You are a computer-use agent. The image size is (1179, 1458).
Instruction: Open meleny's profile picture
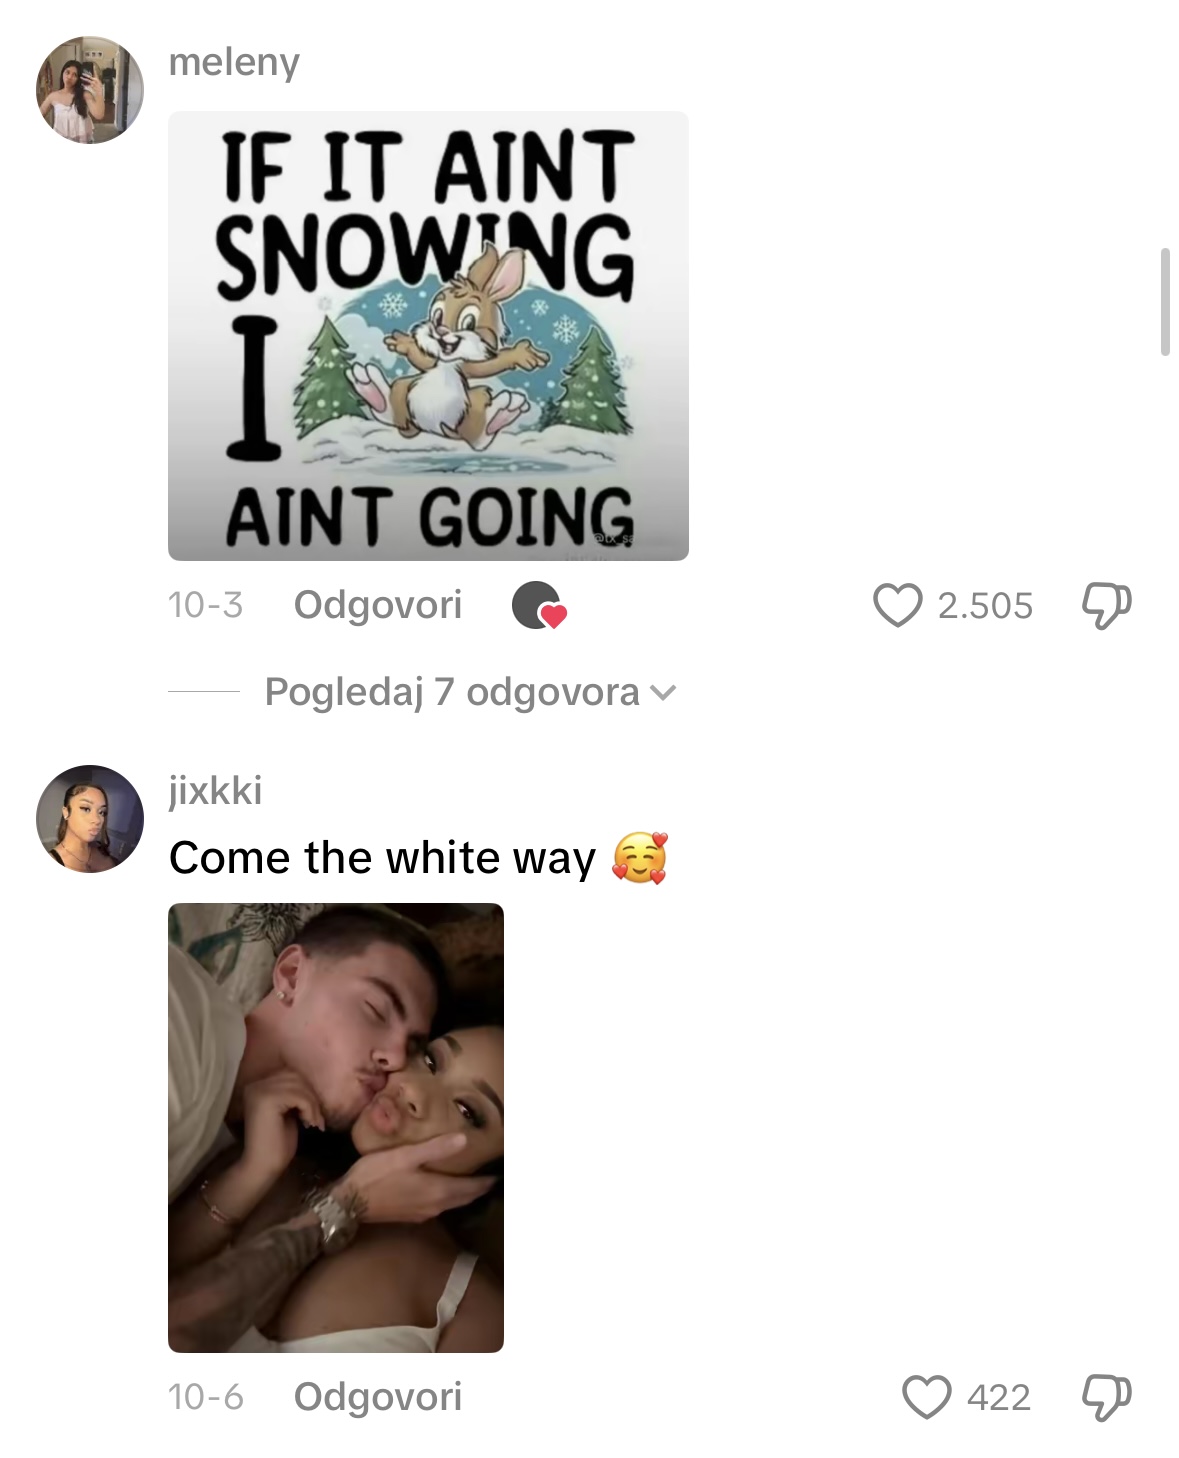point(90,90)
